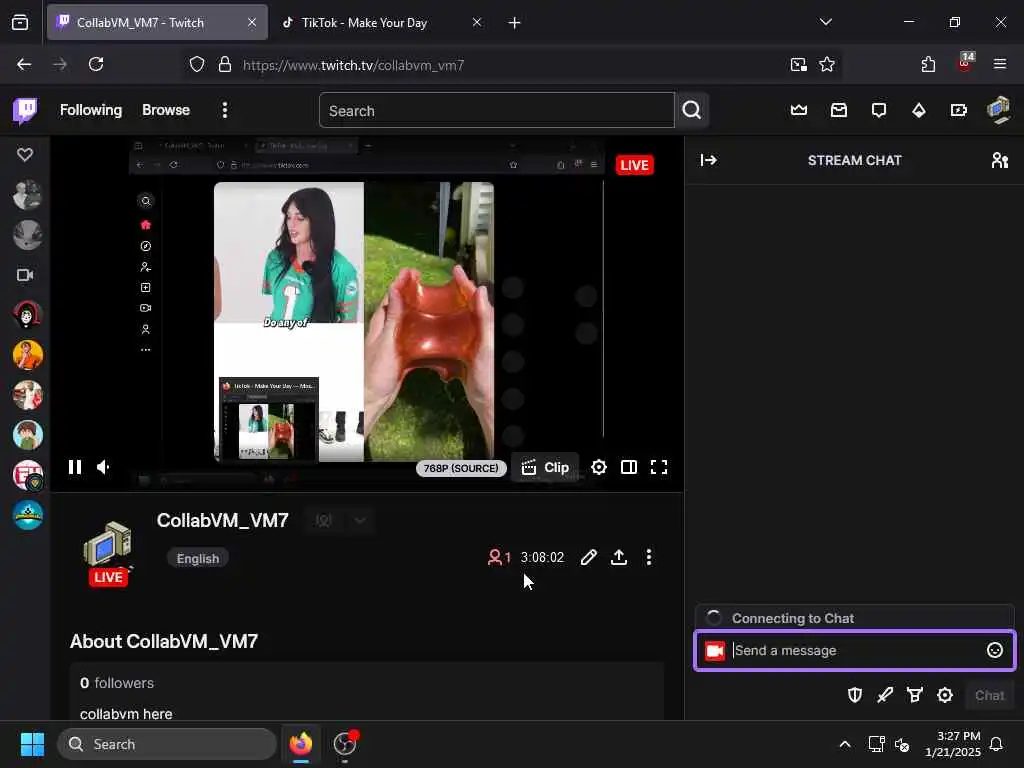
Task: Click the Get Bits diamond icon
Action: [919, 110]
